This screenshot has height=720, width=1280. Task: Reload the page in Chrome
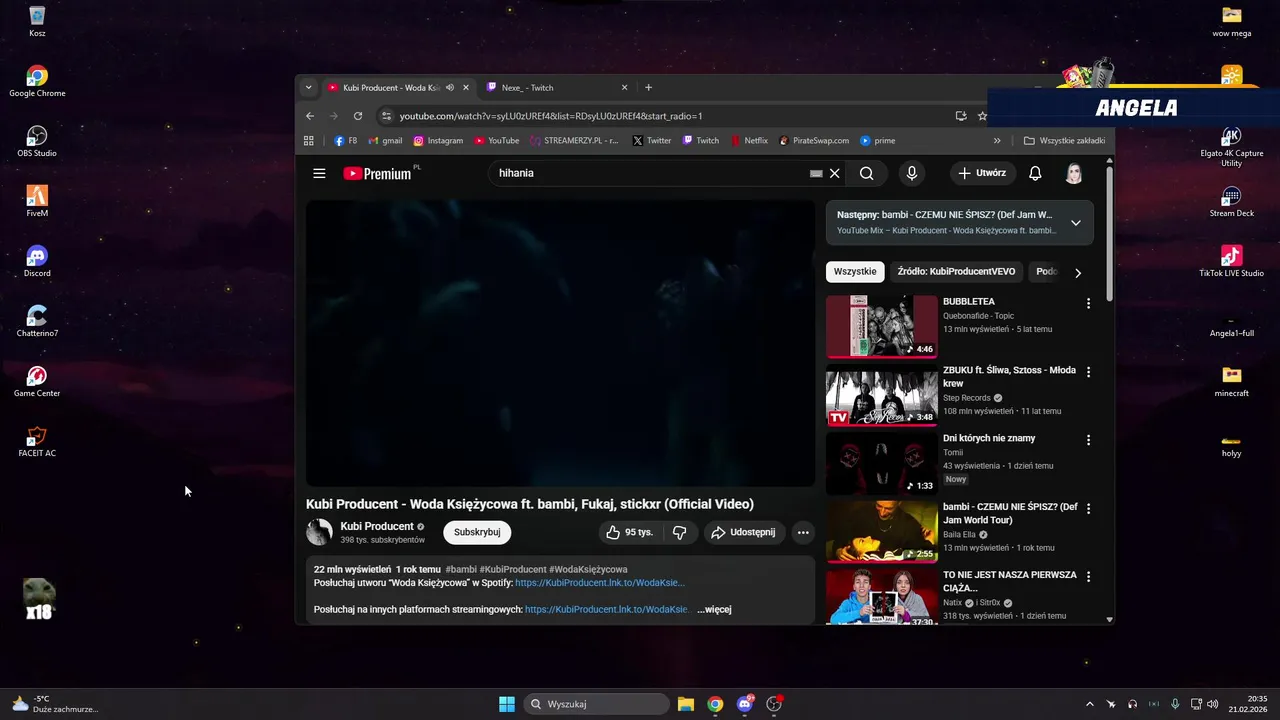pyautogui.click(x=358, y=116)
